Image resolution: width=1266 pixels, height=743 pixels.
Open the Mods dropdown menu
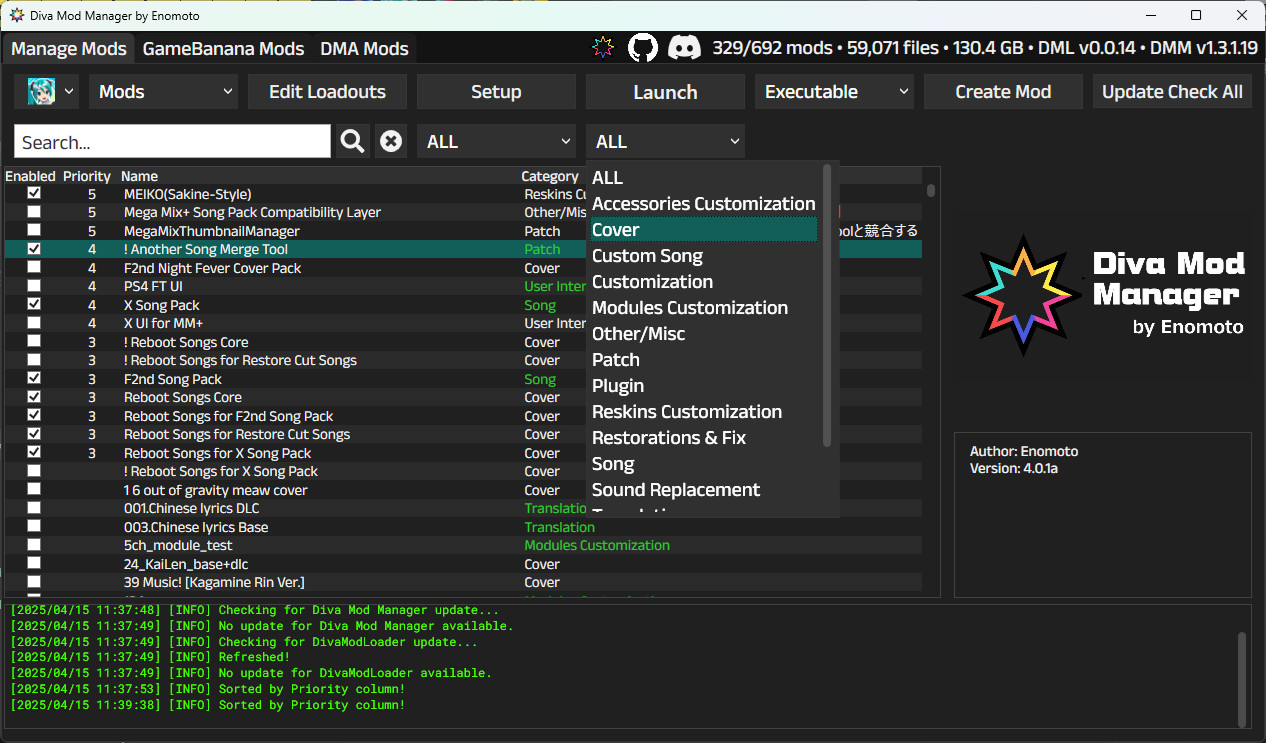click(x=164, y=91)
